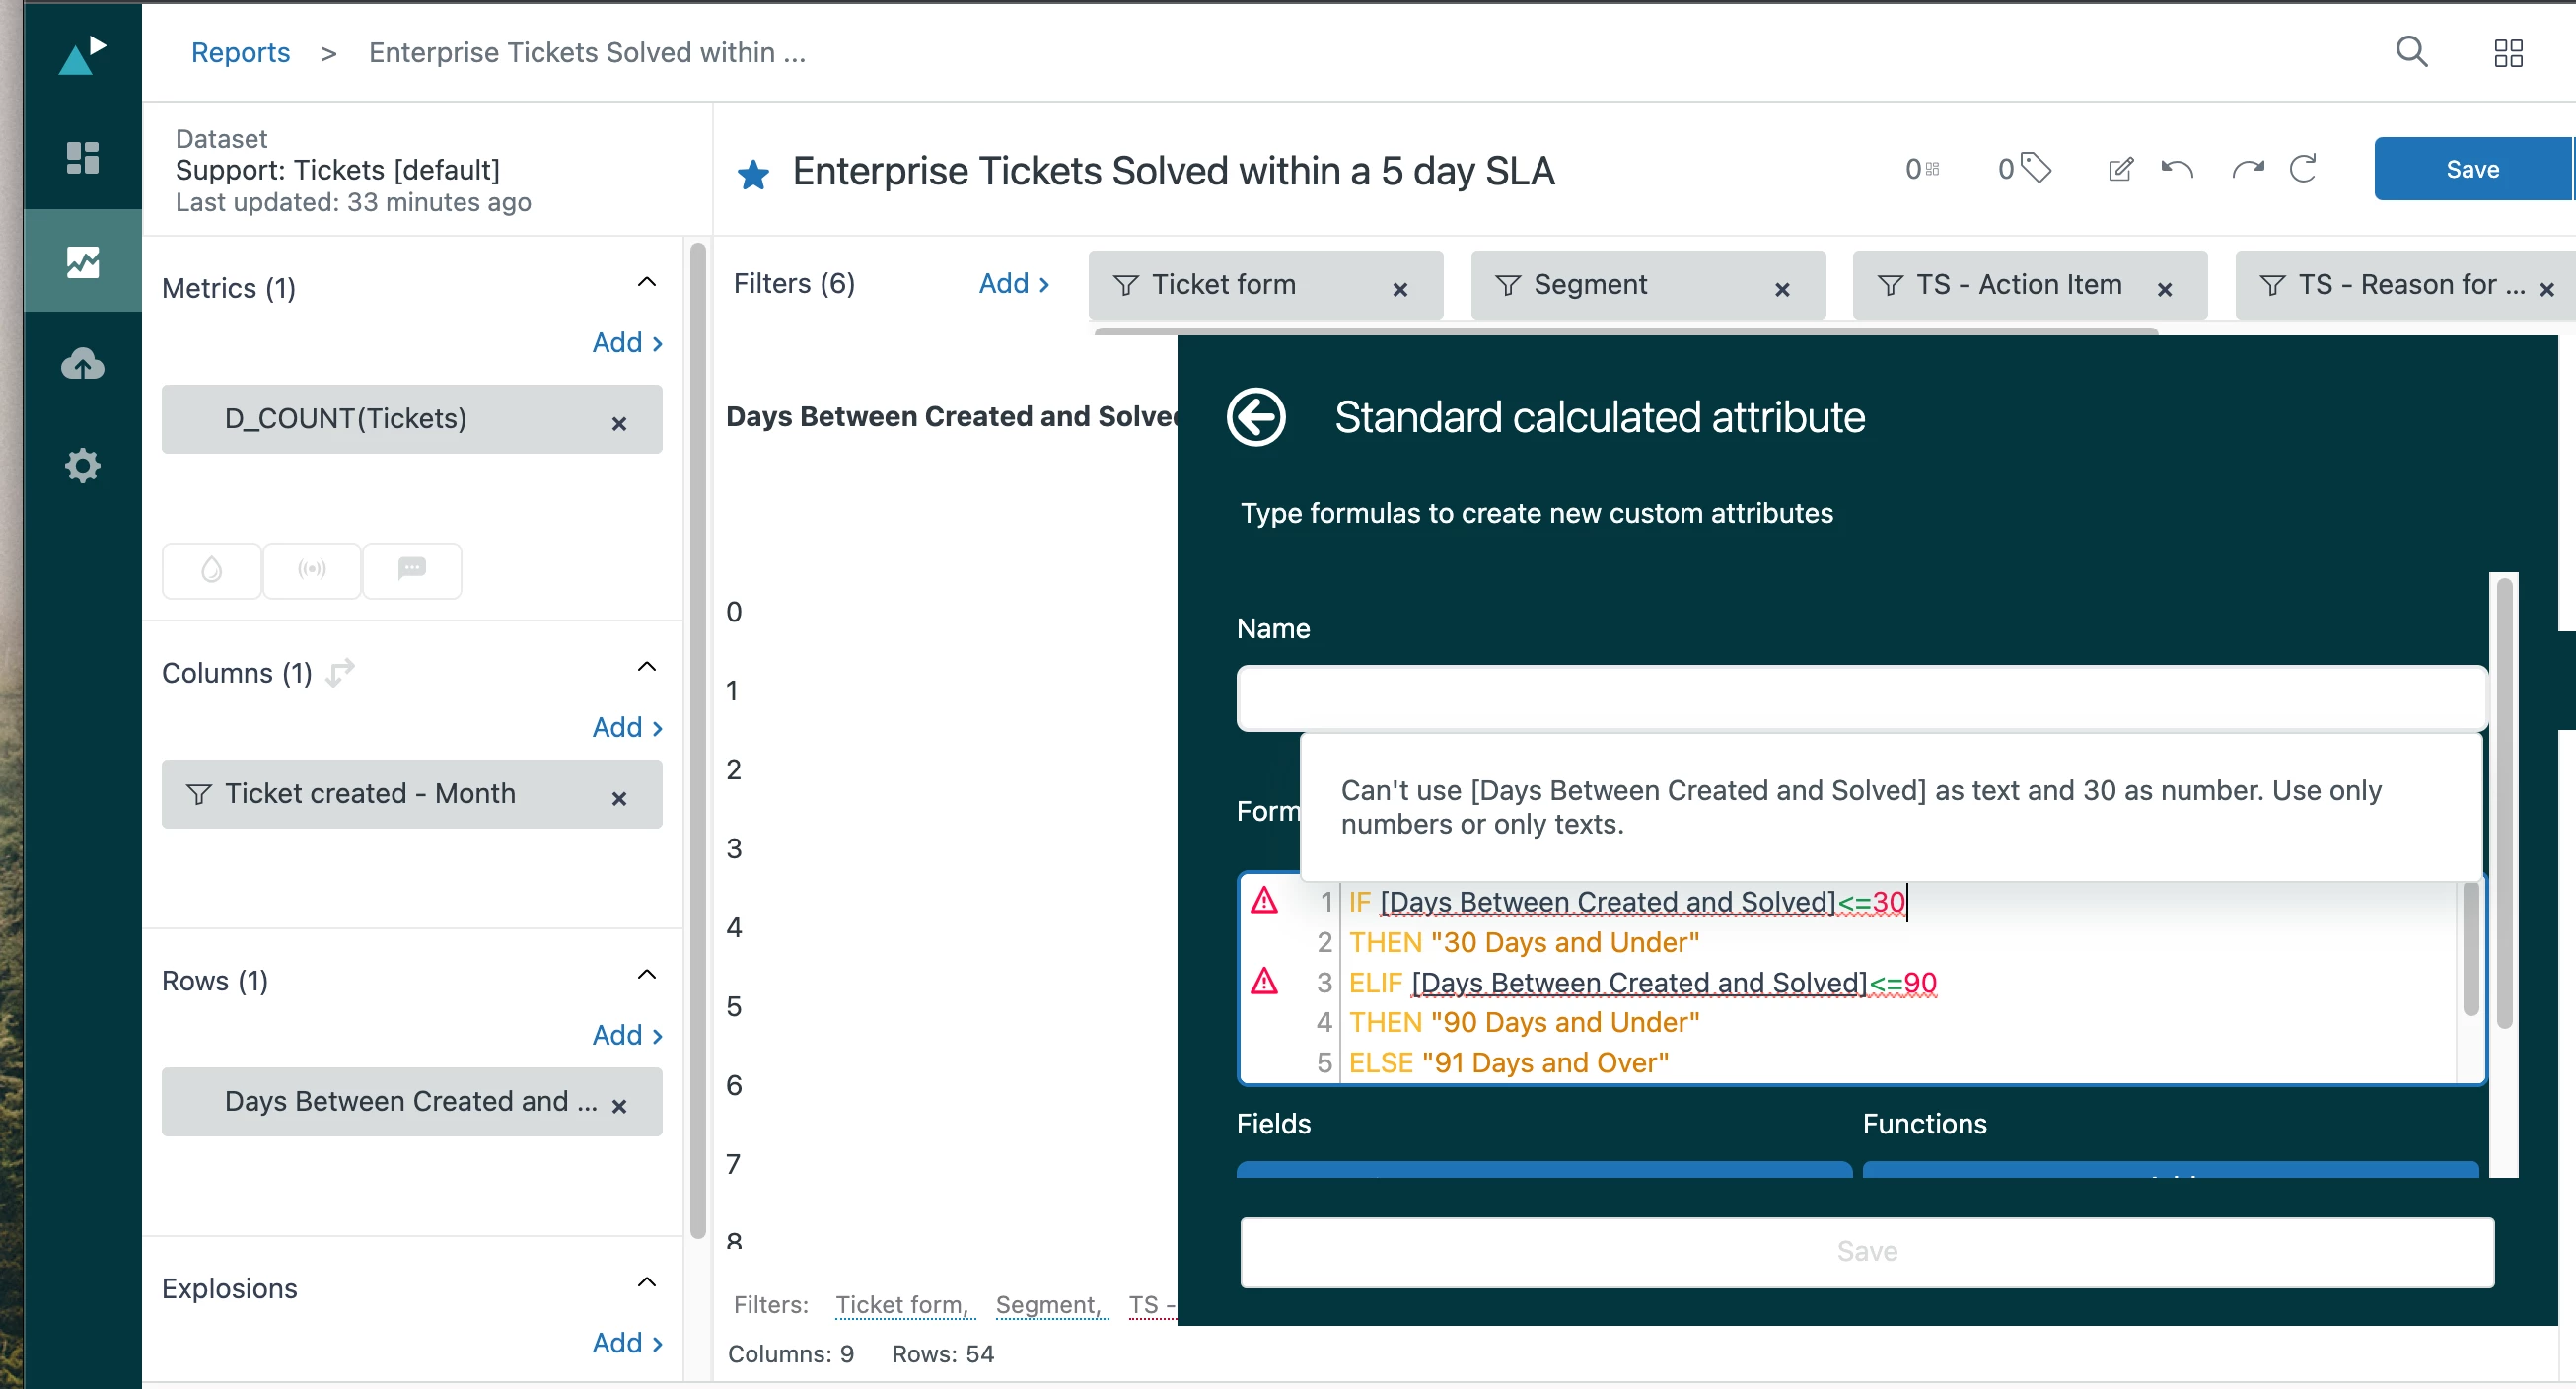Click the attribute Name input field

1860,698
